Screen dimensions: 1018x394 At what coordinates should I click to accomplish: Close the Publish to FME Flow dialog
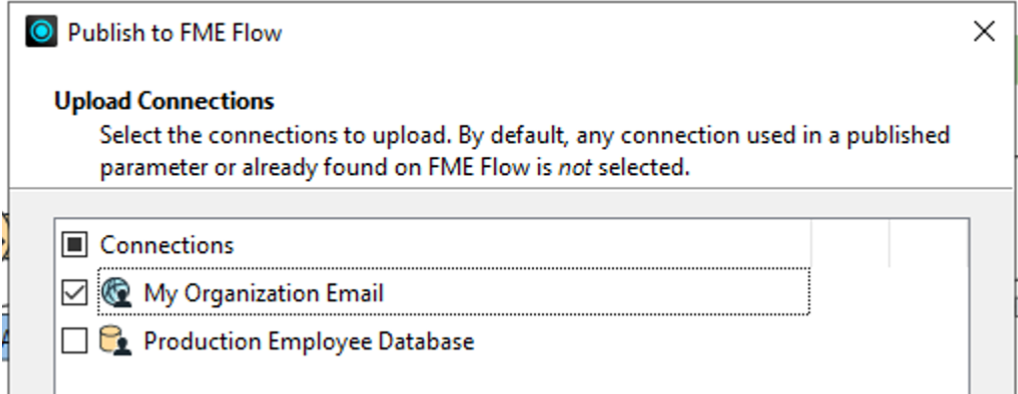click(984, 31)
